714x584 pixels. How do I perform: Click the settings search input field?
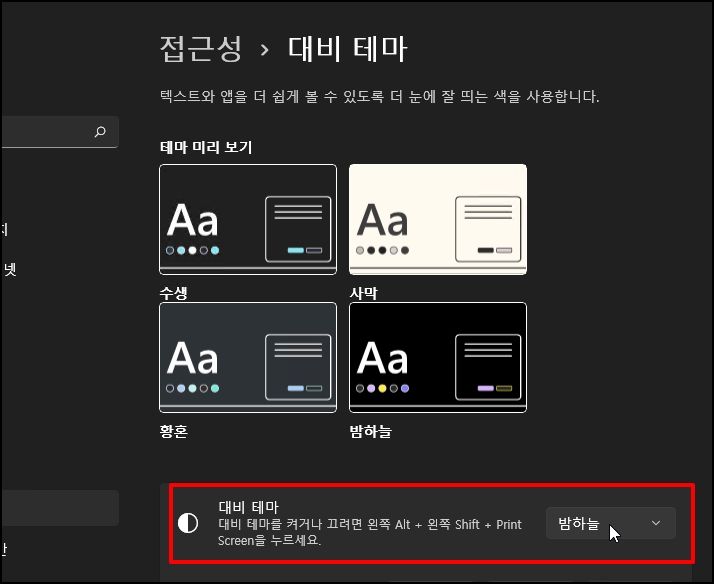60,132
